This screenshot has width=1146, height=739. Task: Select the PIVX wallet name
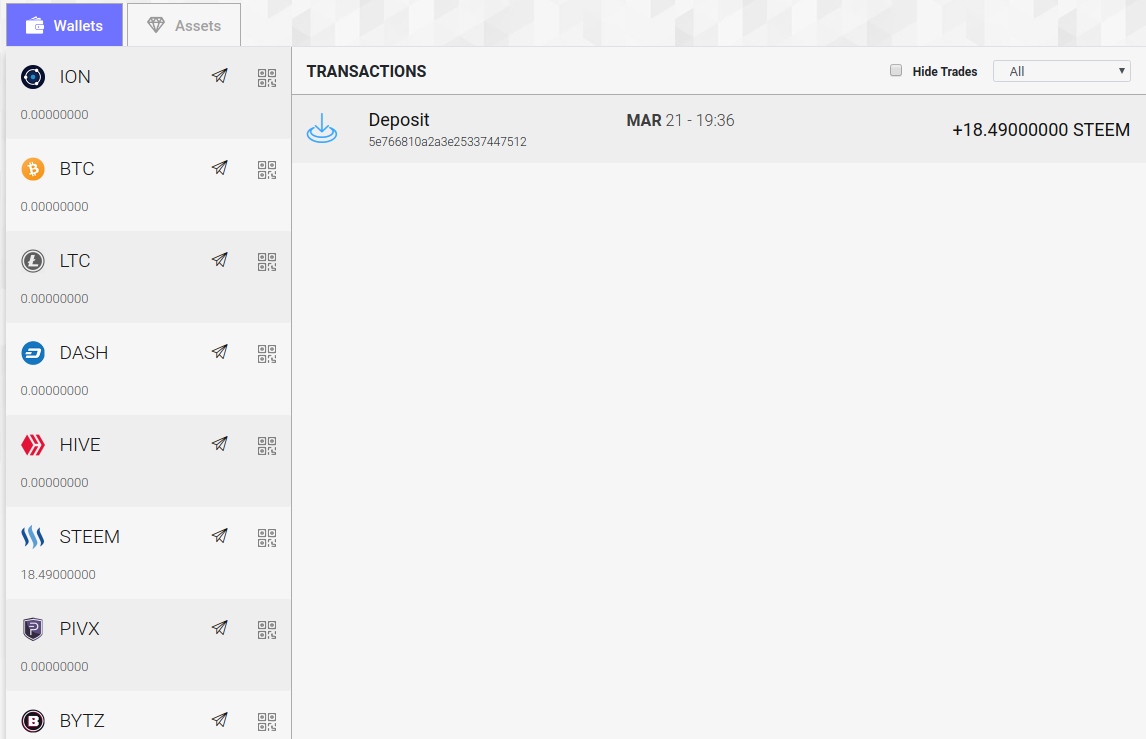click(80, 629)
